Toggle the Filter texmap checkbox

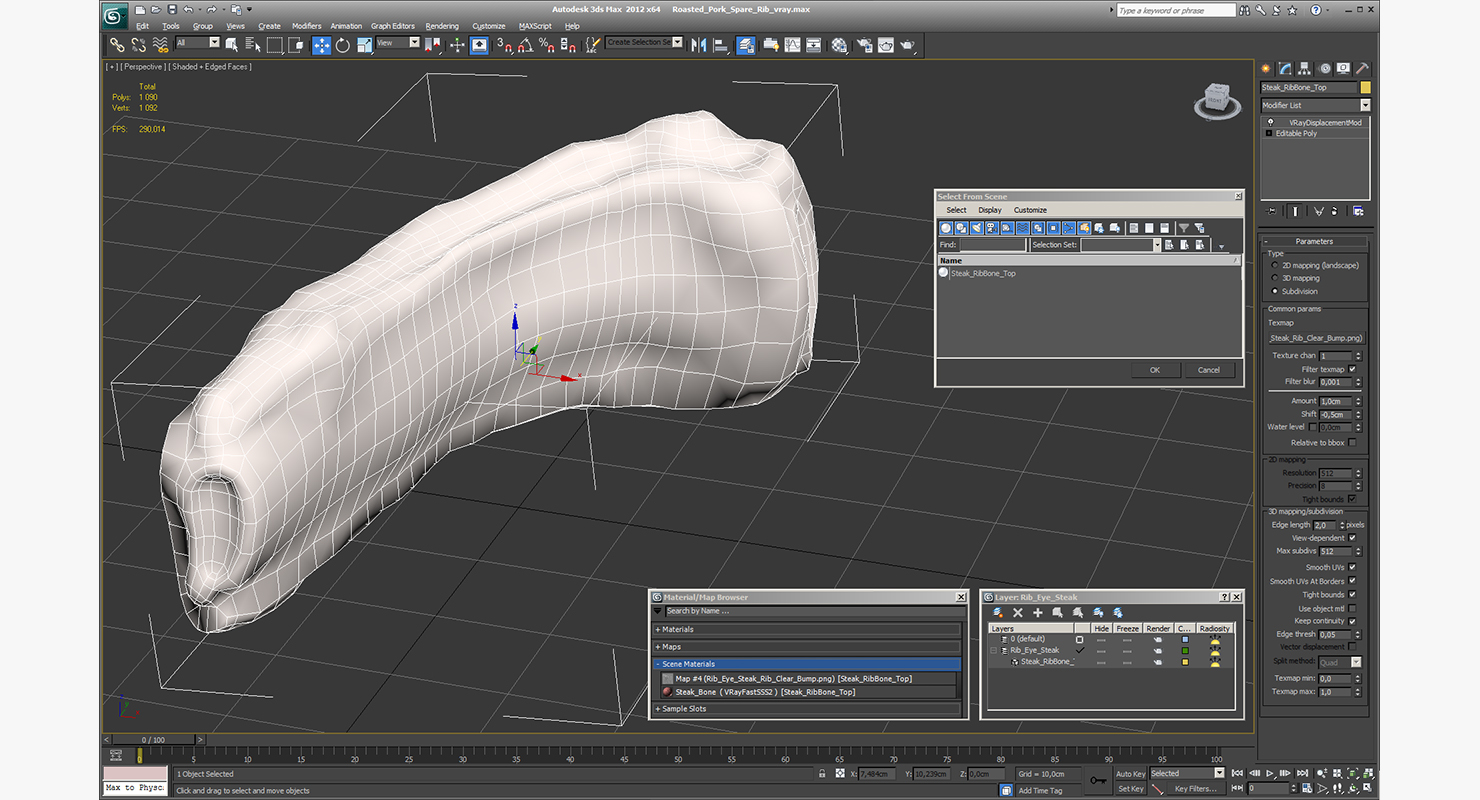pos(1352,369)
